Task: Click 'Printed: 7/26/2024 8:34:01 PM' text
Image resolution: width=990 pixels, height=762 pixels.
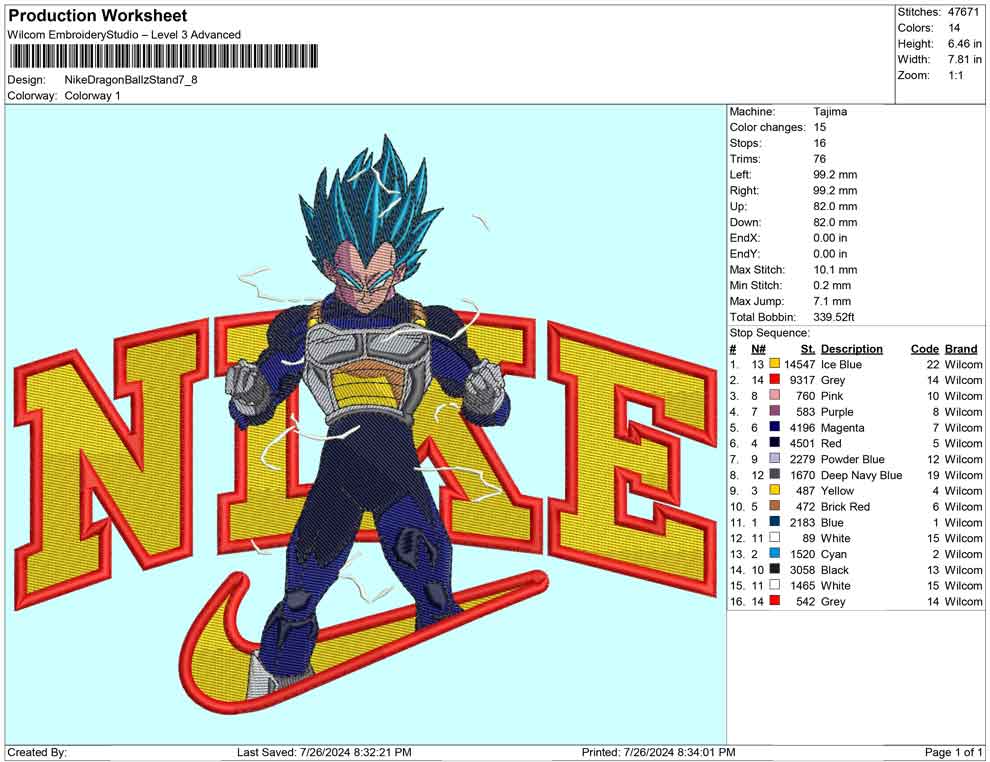Action: coord(658,752)
